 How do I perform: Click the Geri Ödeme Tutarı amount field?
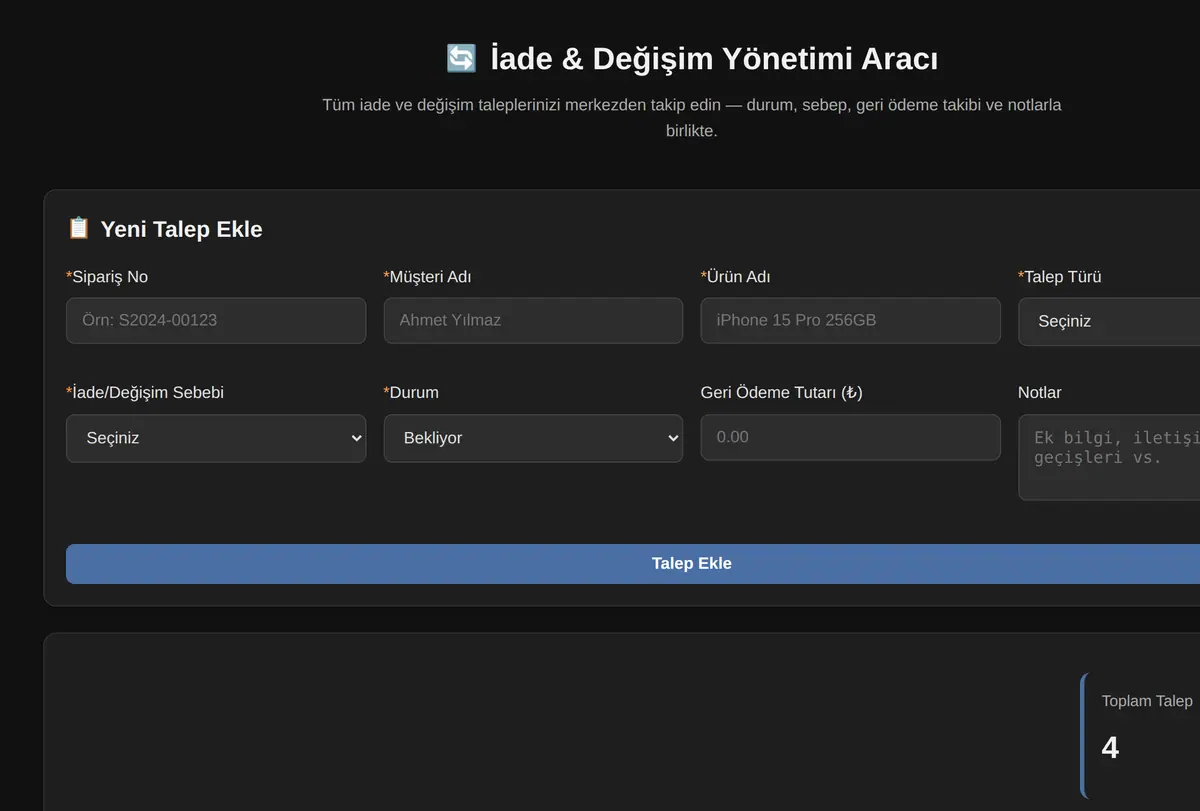pos(850,437)
